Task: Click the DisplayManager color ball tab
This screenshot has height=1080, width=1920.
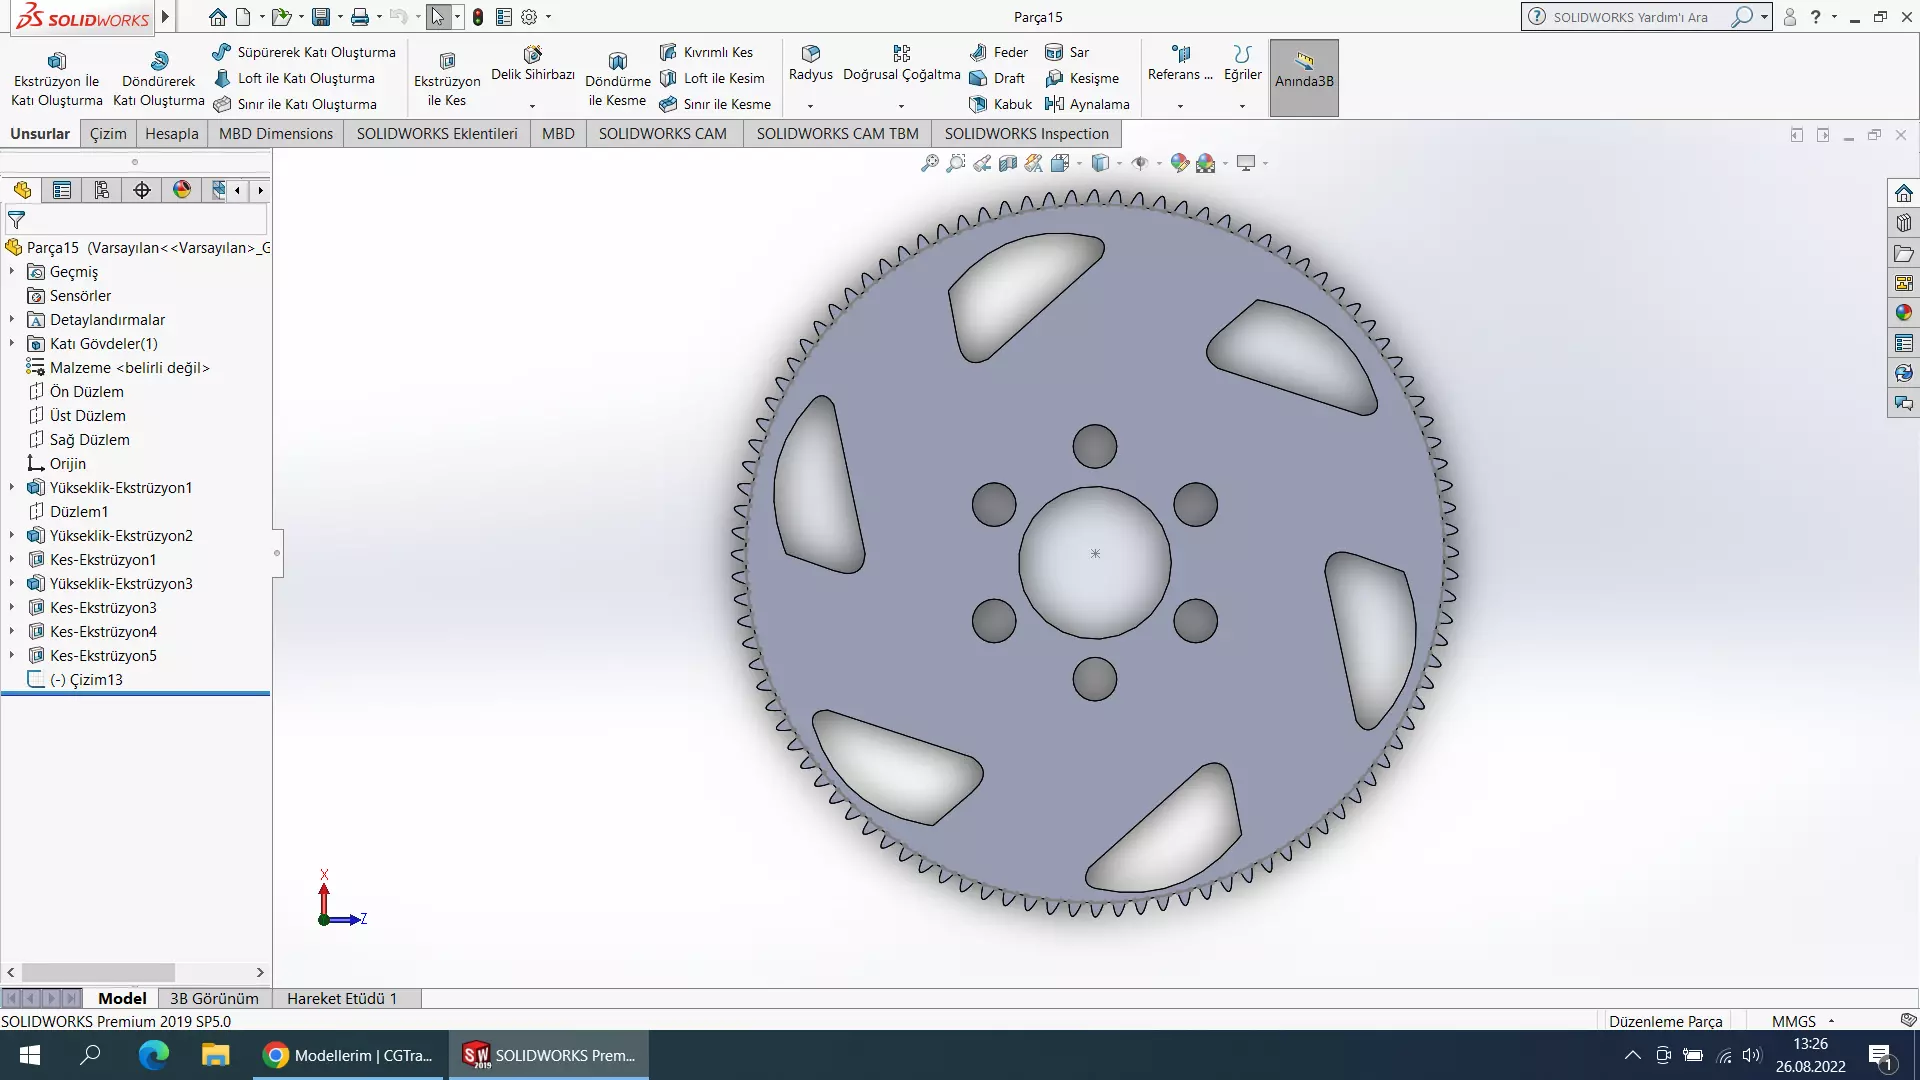Action: coord(182,190)
